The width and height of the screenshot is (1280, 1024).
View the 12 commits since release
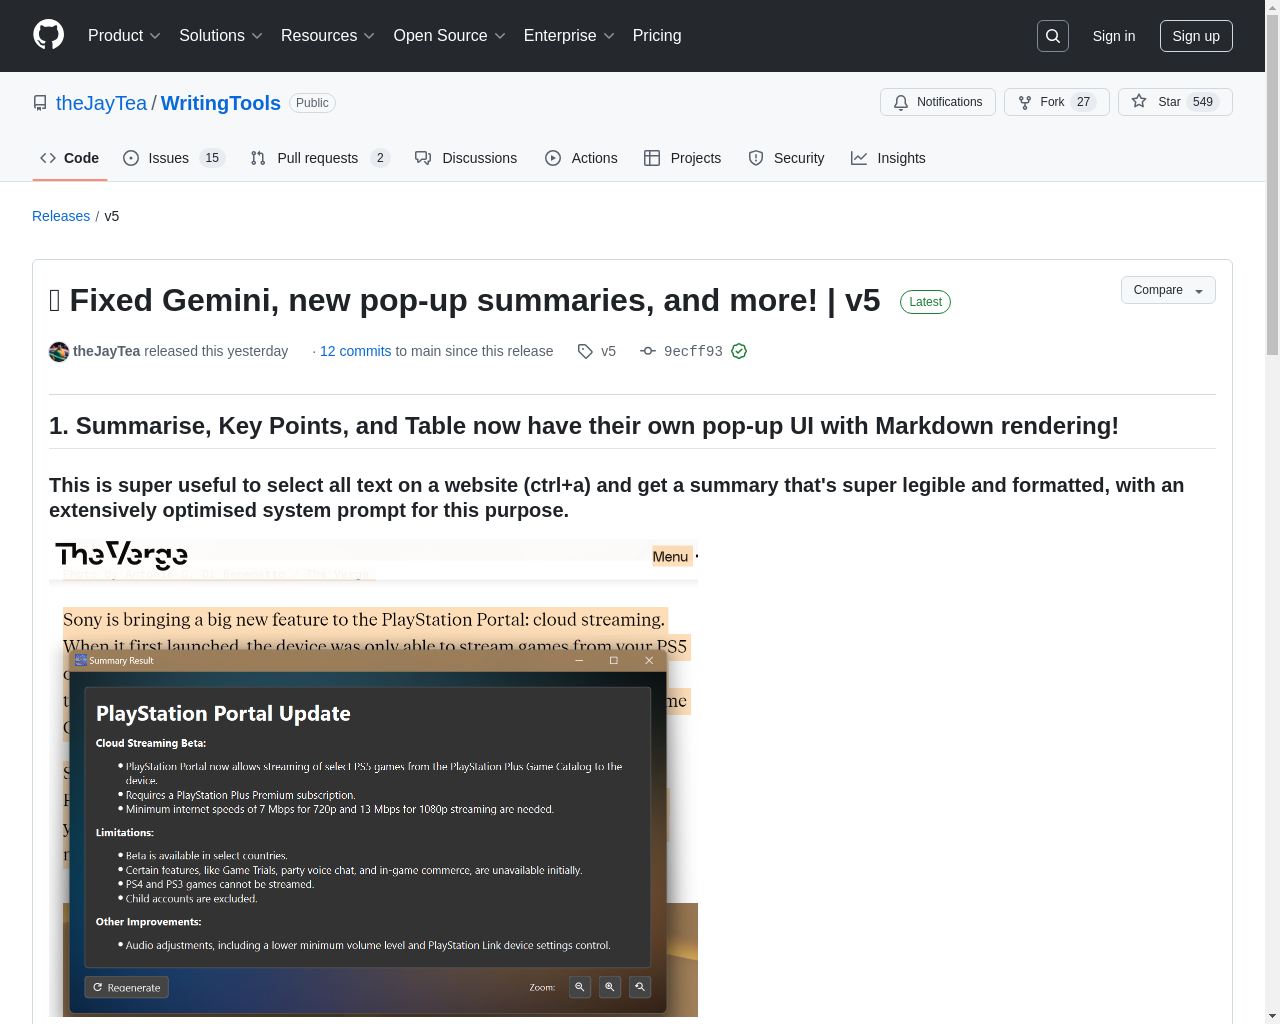(x=355, y=351)
